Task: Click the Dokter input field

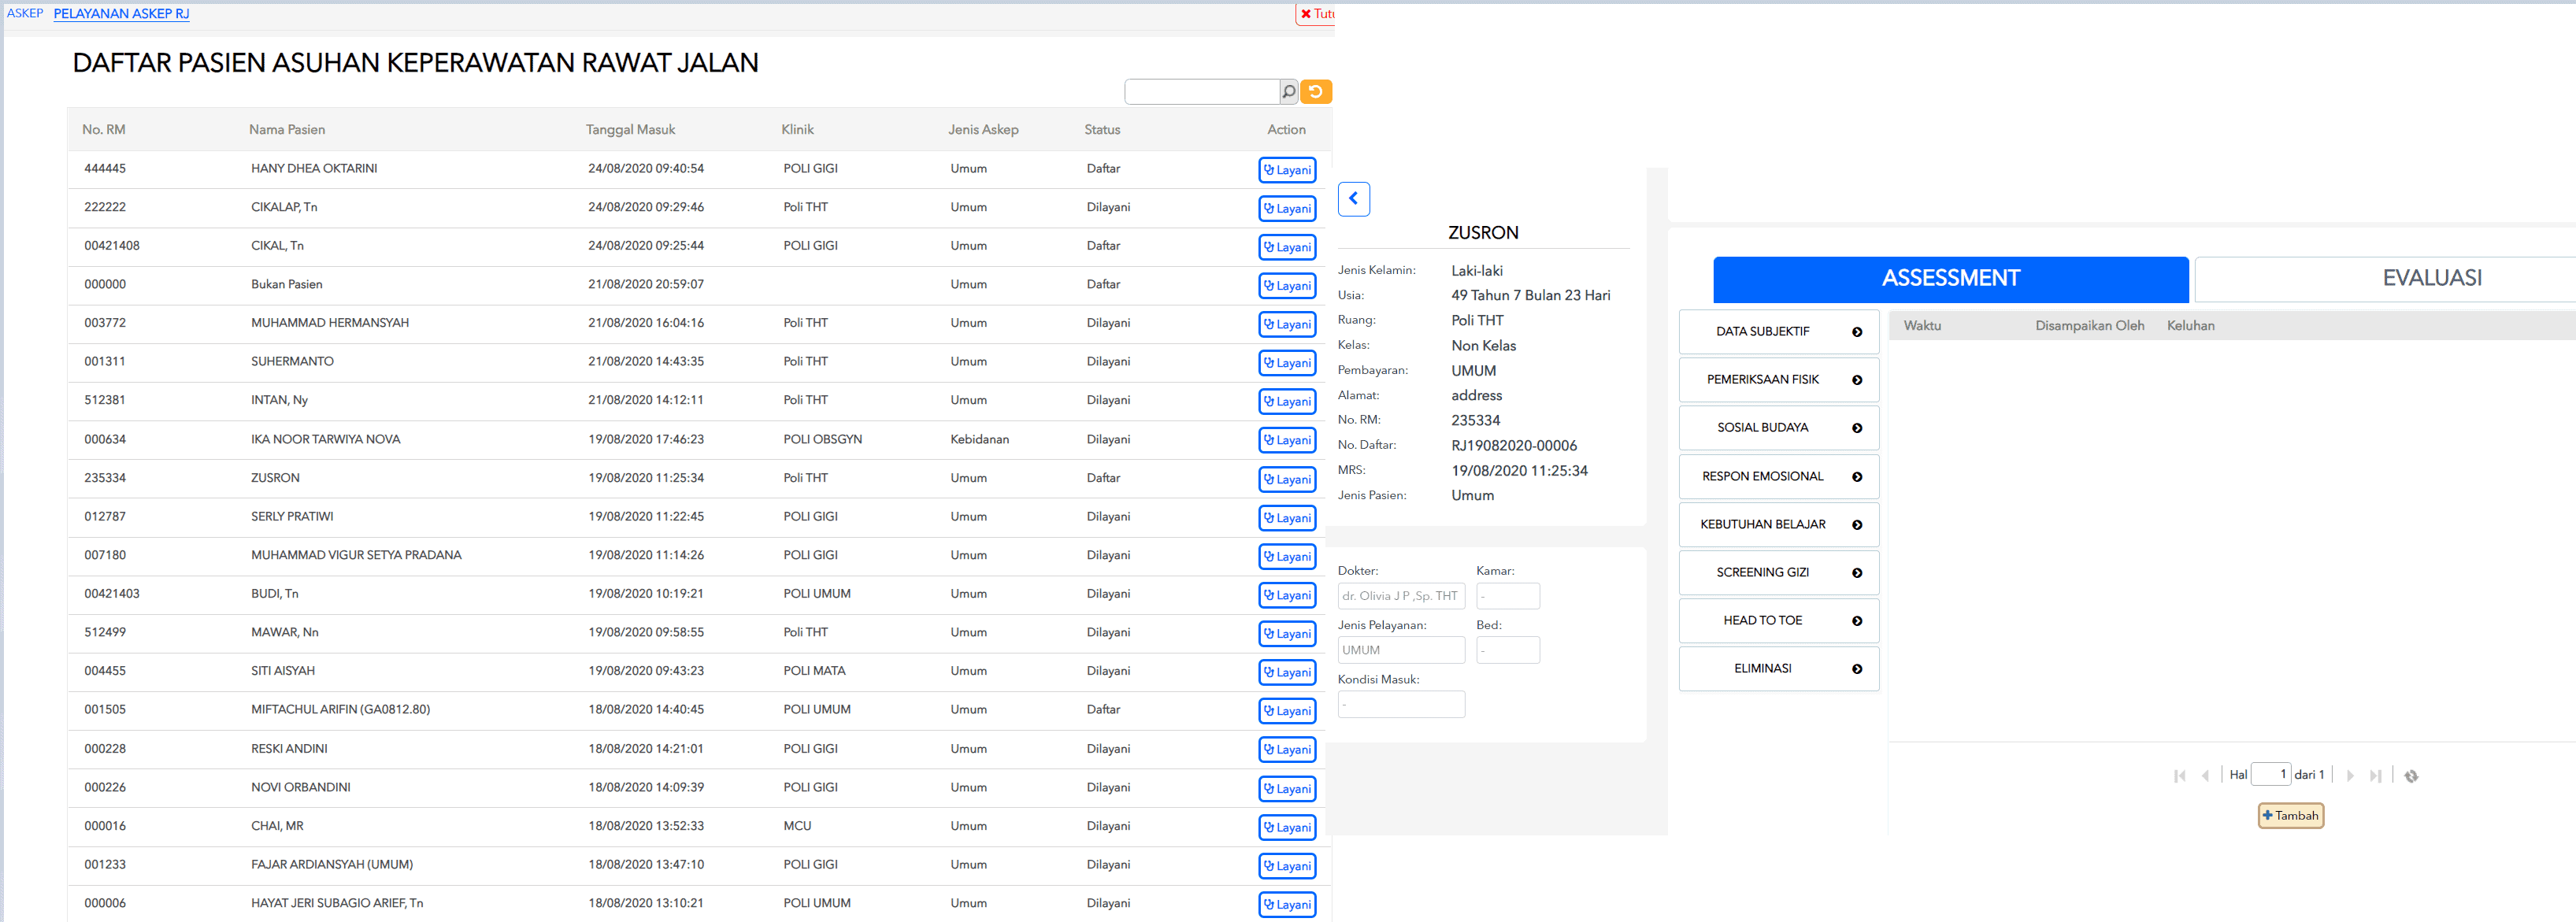Action: [1401, 596]
